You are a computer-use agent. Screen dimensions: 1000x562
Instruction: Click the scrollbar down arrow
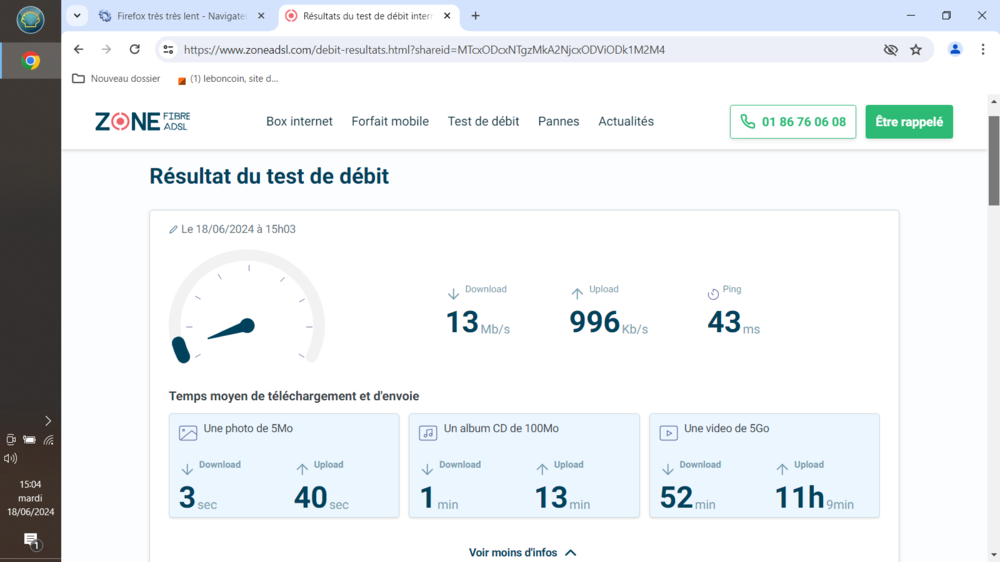click(x=994, y=556)
